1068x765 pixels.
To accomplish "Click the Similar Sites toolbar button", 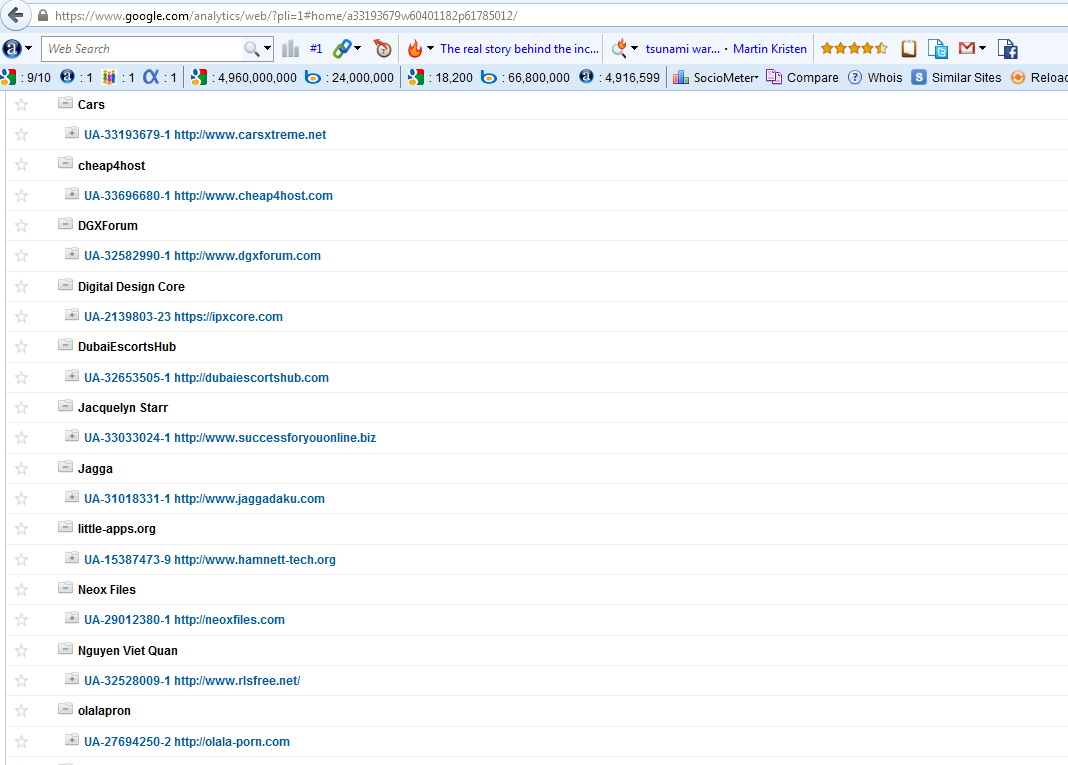I will pos(957,78).
